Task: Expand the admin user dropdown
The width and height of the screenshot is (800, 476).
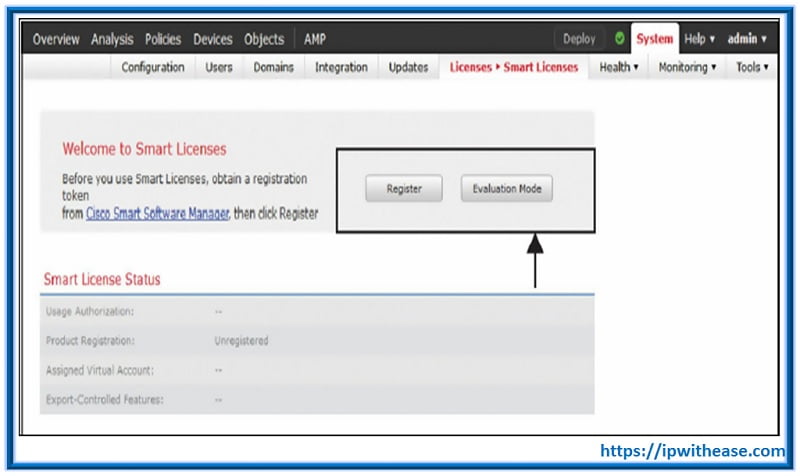Action: coord(747,39)
